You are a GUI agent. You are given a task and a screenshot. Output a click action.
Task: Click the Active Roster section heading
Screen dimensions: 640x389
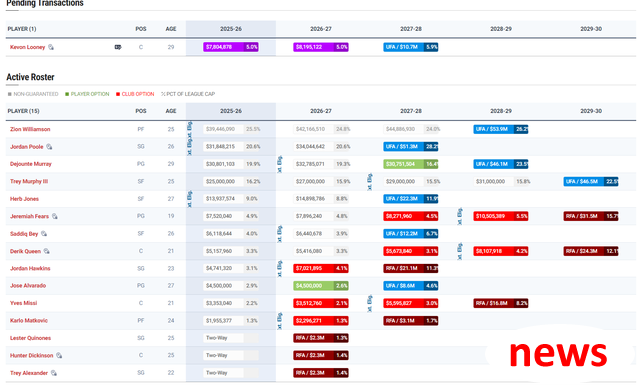pyautogui.click(x=30, y=77)
